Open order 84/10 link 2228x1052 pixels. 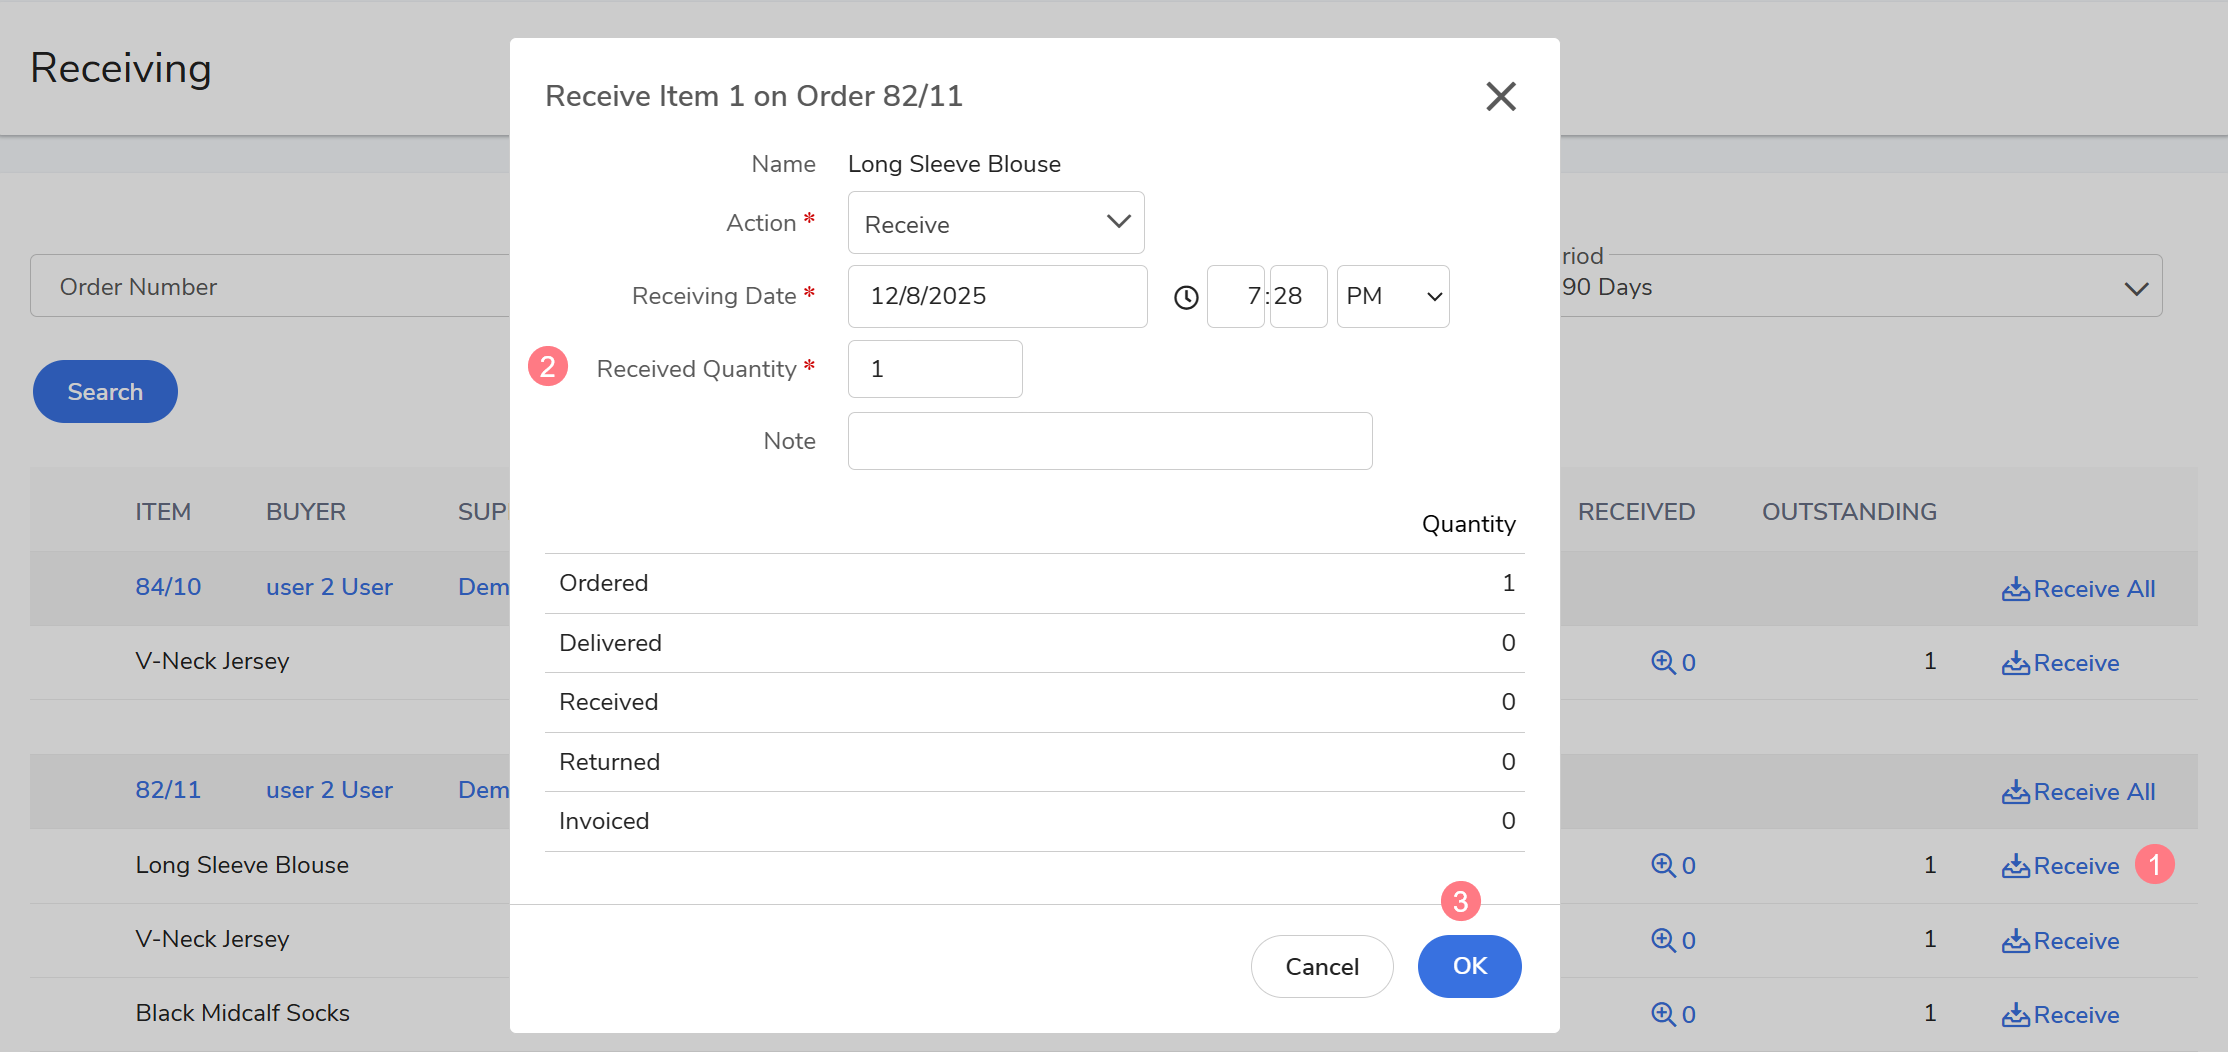(x=168, y=587)
